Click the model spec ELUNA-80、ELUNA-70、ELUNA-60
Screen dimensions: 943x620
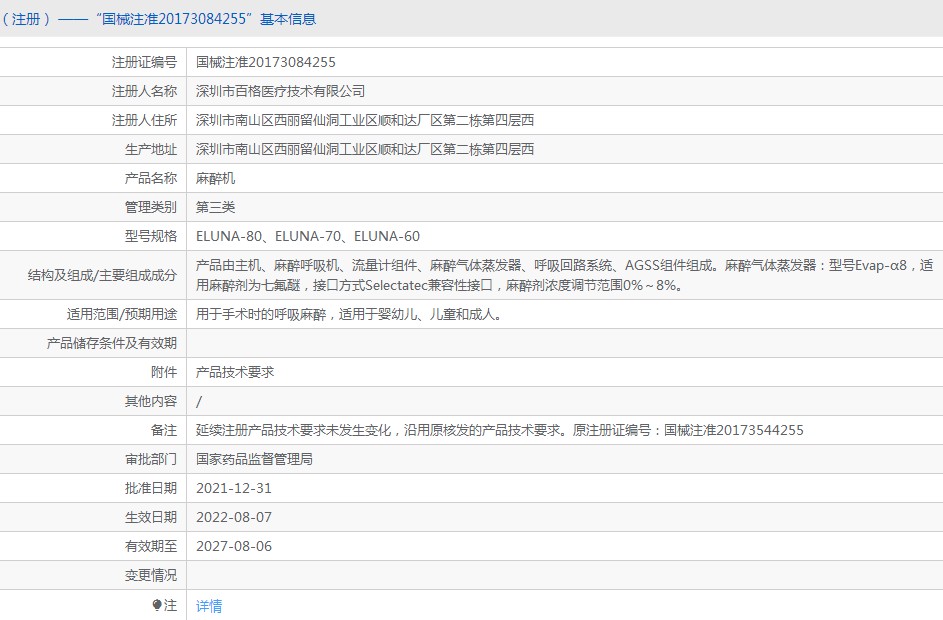pyautogui.click(x=307, y=236)
